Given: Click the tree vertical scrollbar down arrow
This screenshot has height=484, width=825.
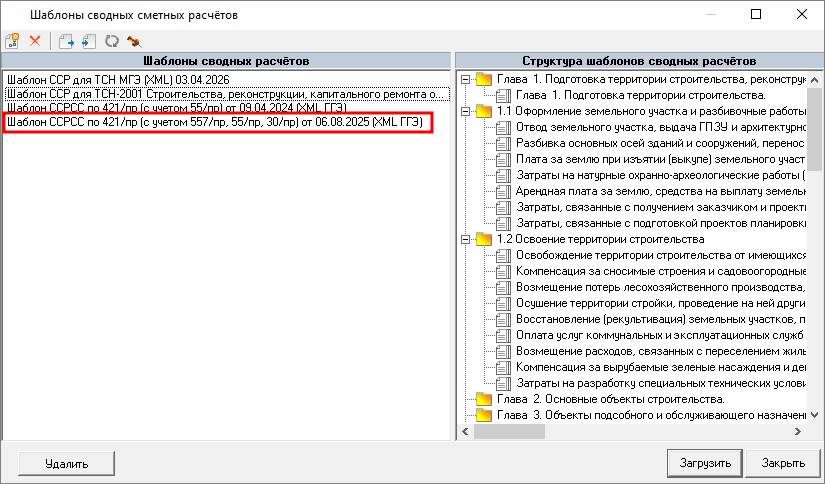Looking at the screenshot, I should click(814, 415).
